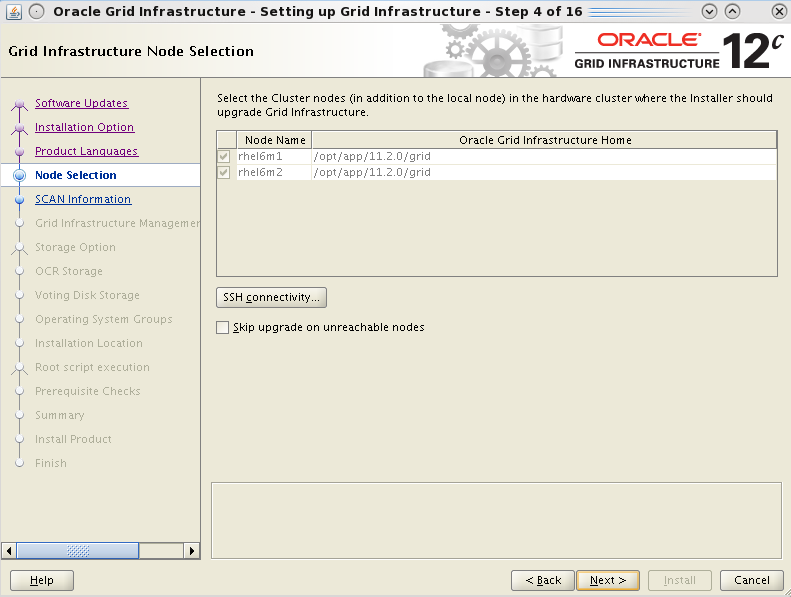Open the SSH connectivity settings
This screenshot has width=791, height=597.
click(271, 297)
